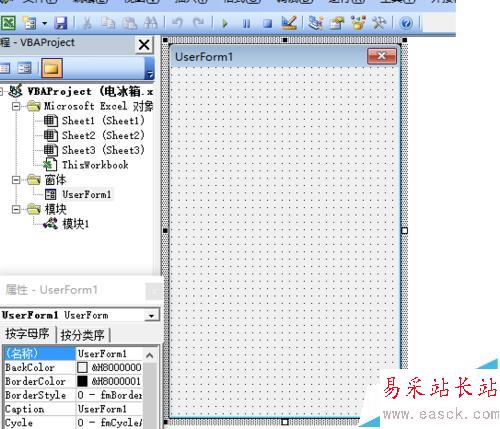The width and height of the screenshot is (500, 429).
Task: Open the Properties Window toolbar icon
Action: point(337,23)
